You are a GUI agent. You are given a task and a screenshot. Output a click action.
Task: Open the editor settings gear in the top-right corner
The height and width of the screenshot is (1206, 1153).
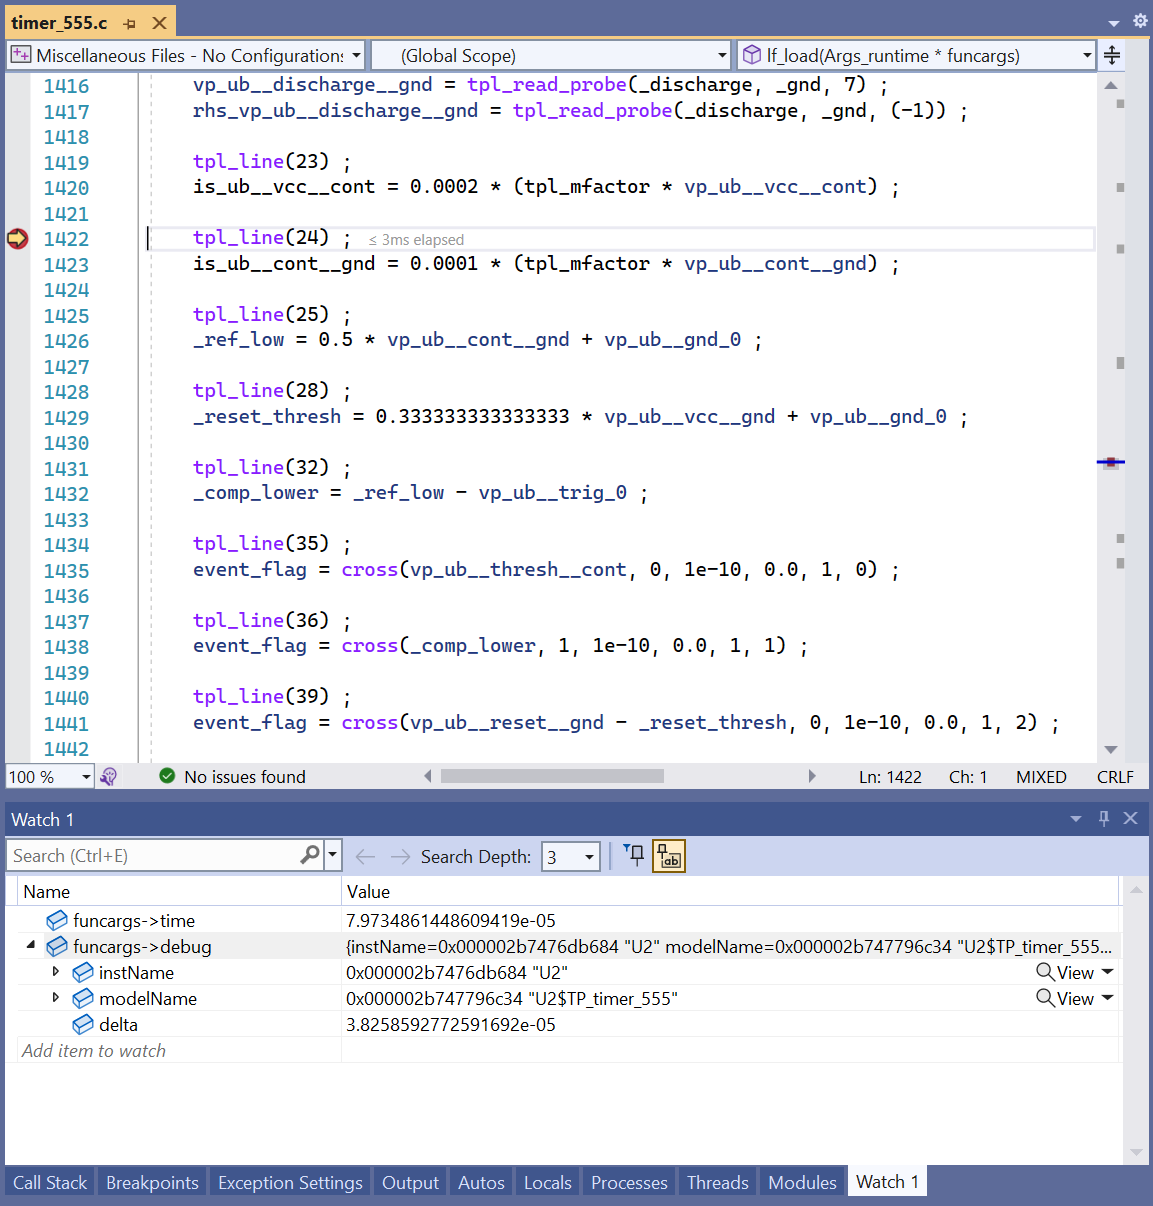pyautogui.click(x=1138, y=20)
